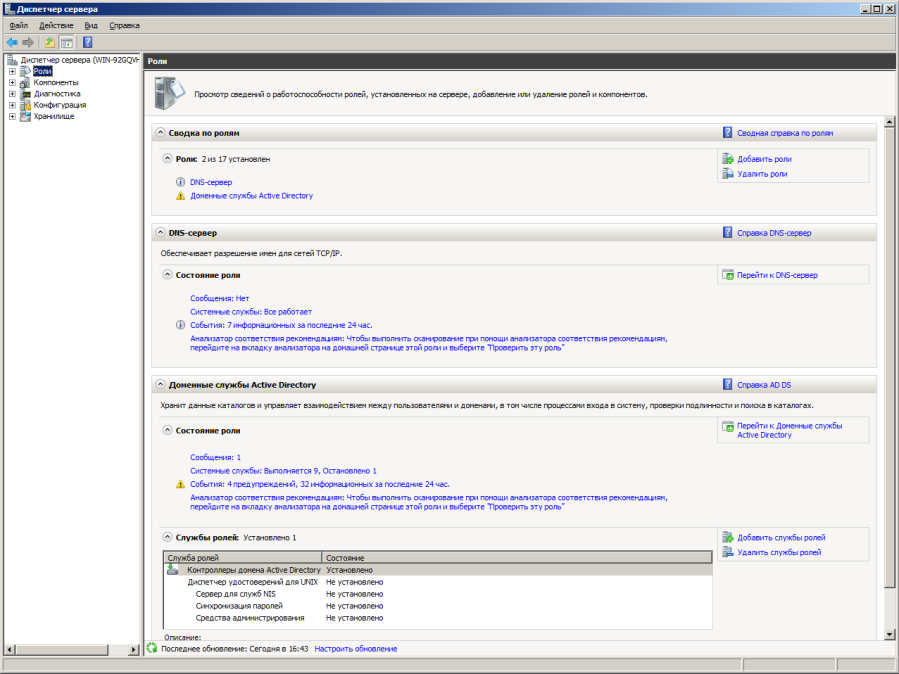Click the Добавить службы ролей link
This screenshot has height=674, width=899.
(x=781, y=538)
